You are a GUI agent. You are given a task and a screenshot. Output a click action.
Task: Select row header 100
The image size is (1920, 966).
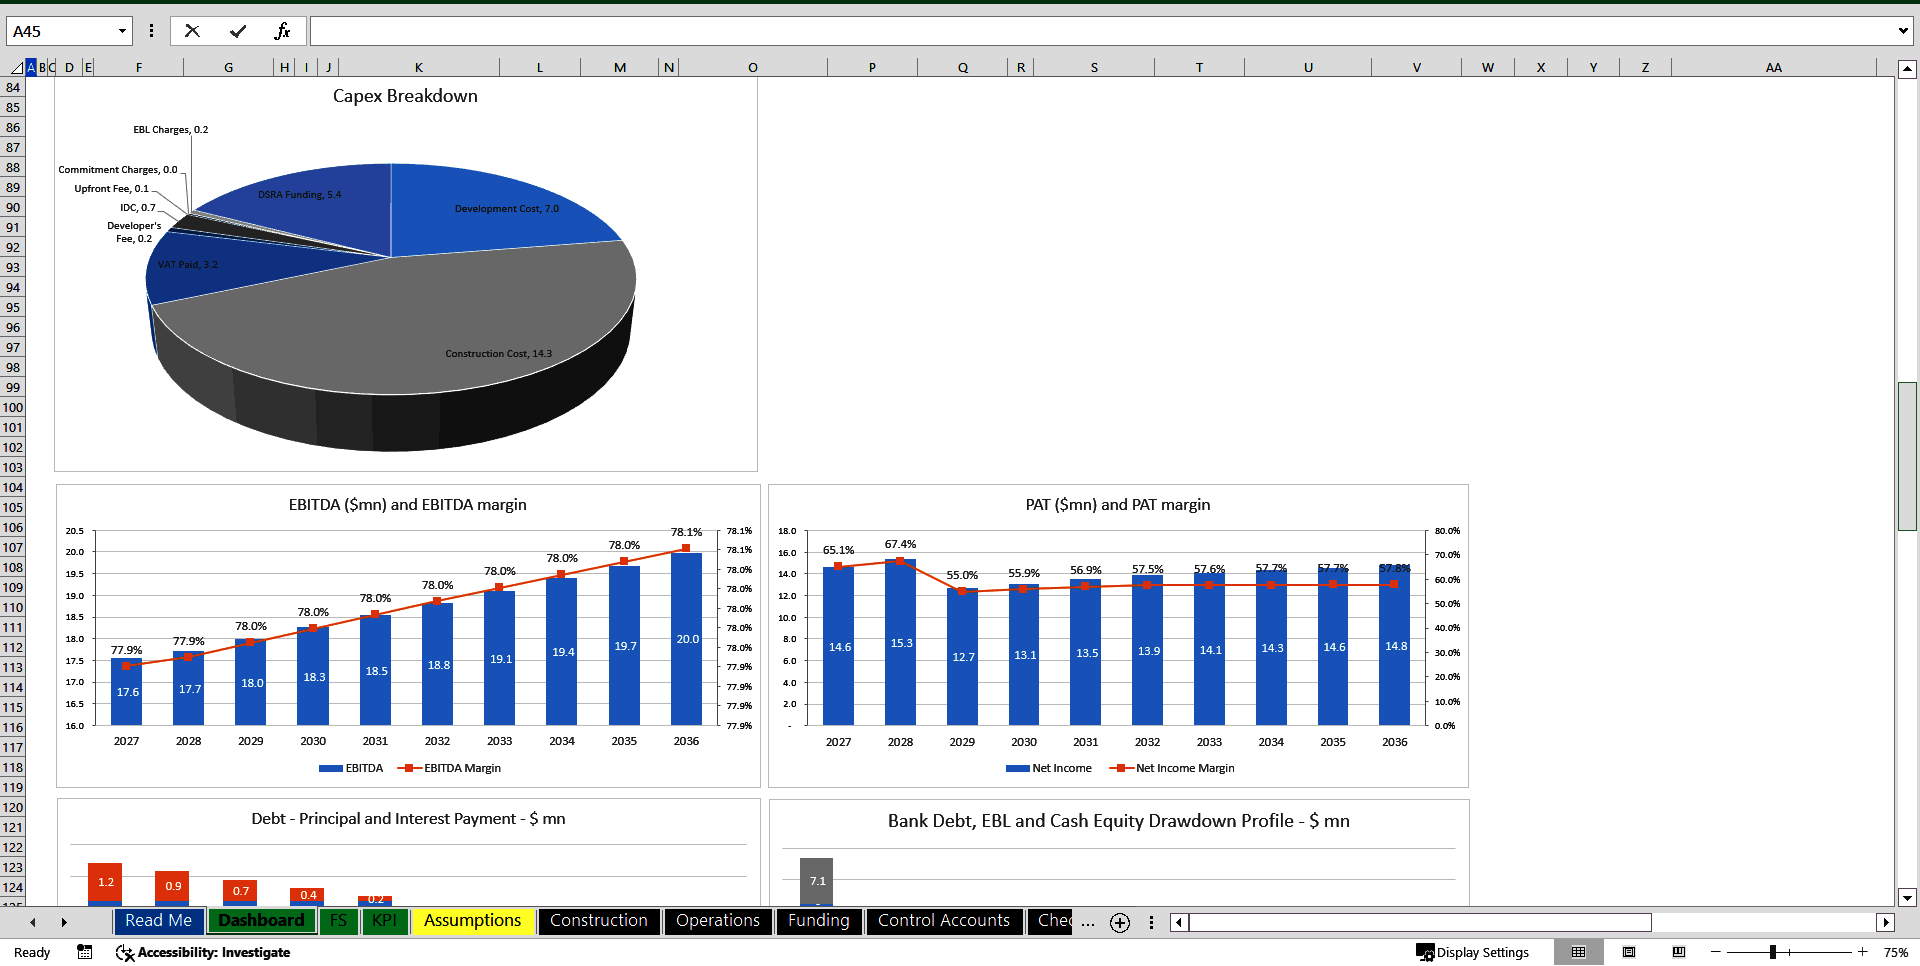click(x=12, y=408)
